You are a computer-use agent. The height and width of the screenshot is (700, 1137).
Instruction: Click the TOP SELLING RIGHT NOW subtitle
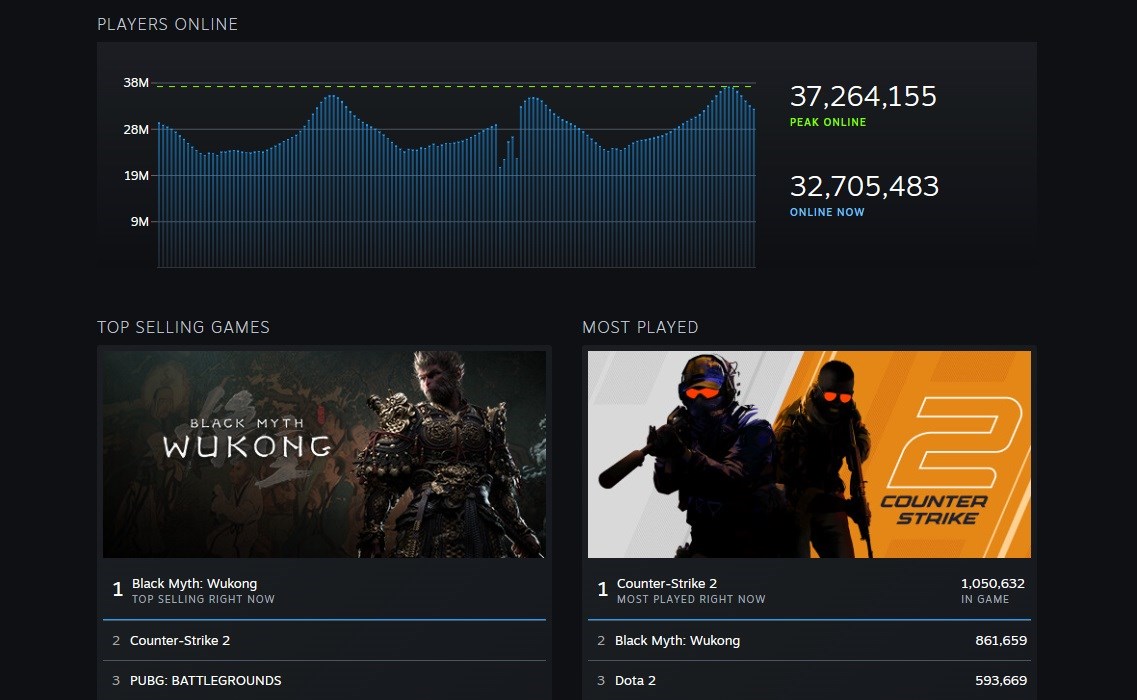pos(203,599)
